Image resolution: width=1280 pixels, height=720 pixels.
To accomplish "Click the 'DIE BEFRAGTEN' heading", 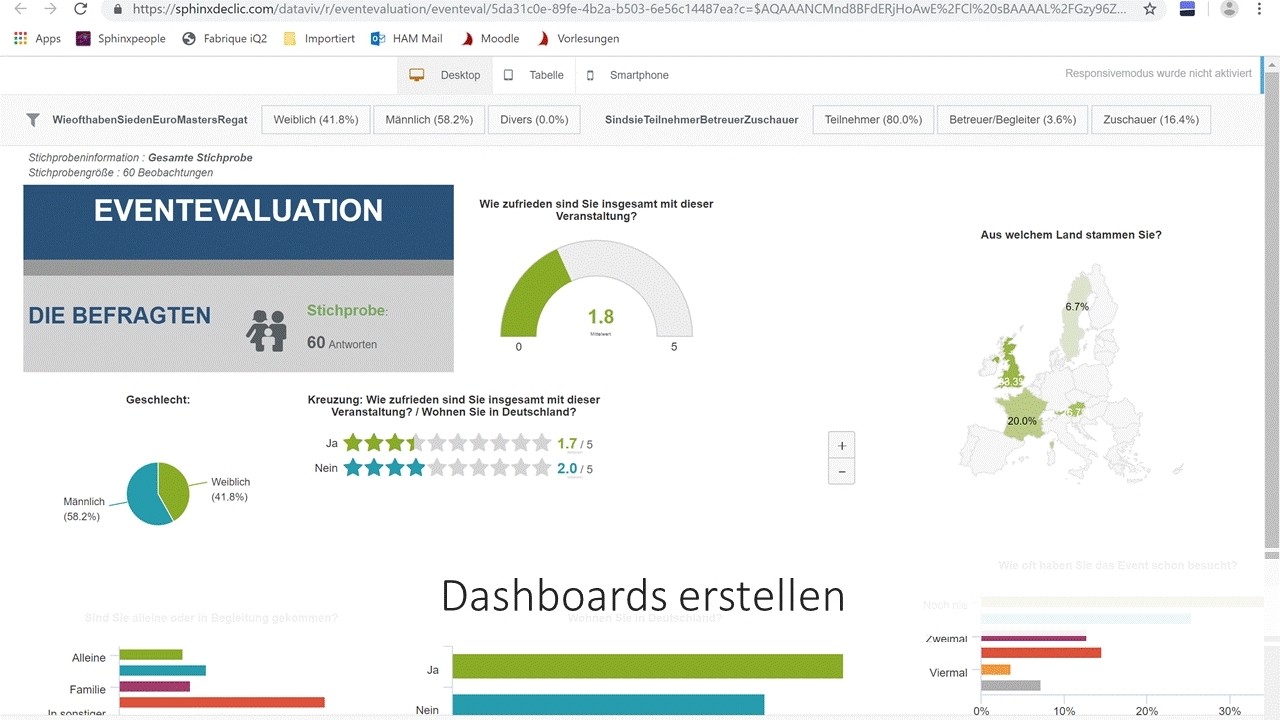I will pyautogui.click(x=120, y=316).
